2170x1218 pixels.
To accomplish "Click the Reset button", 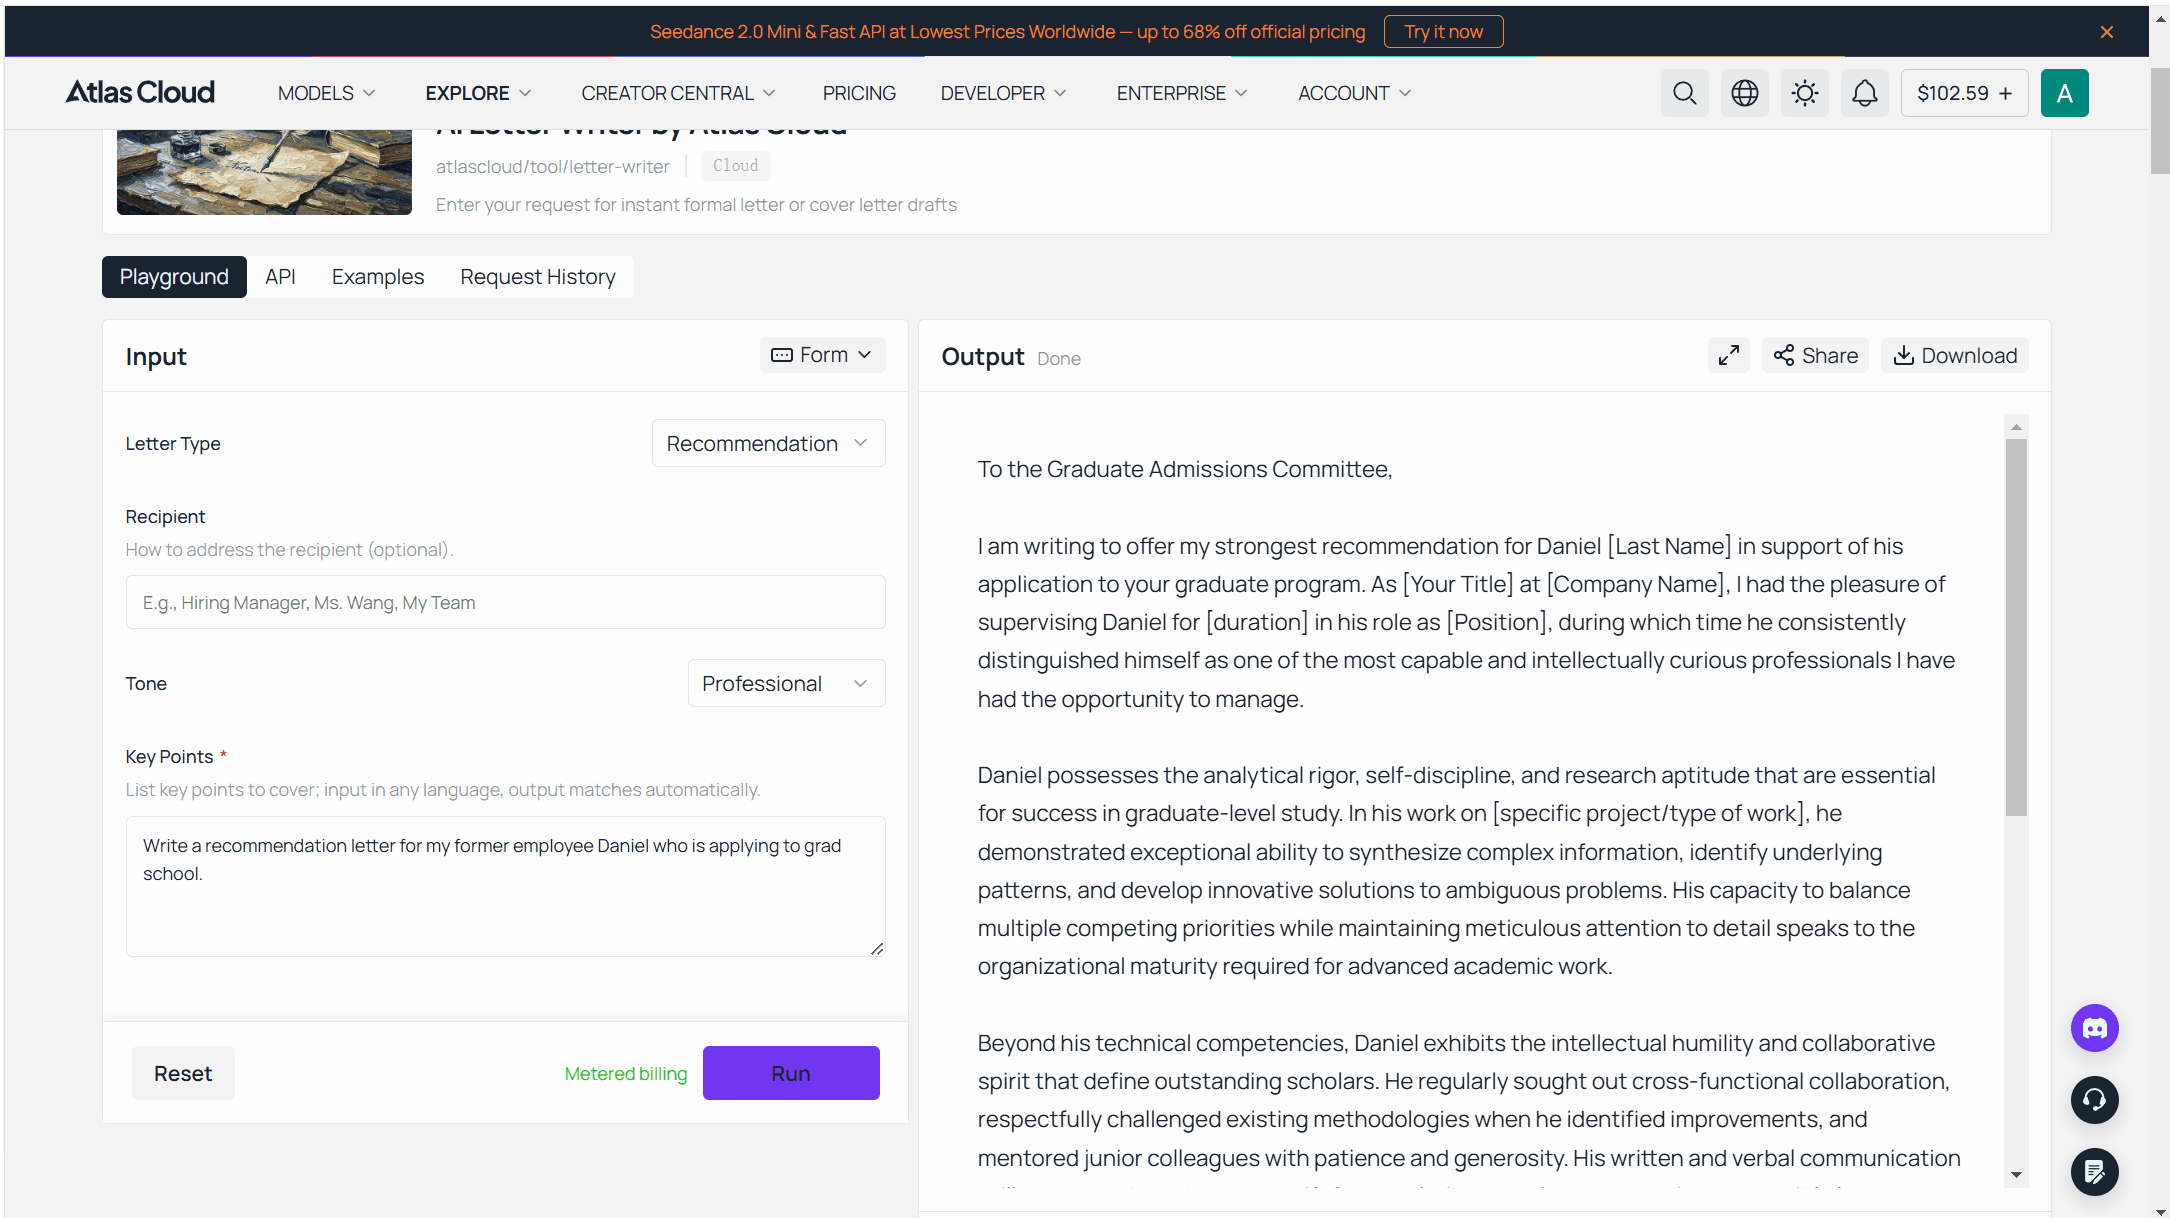I will point(183,1073).
